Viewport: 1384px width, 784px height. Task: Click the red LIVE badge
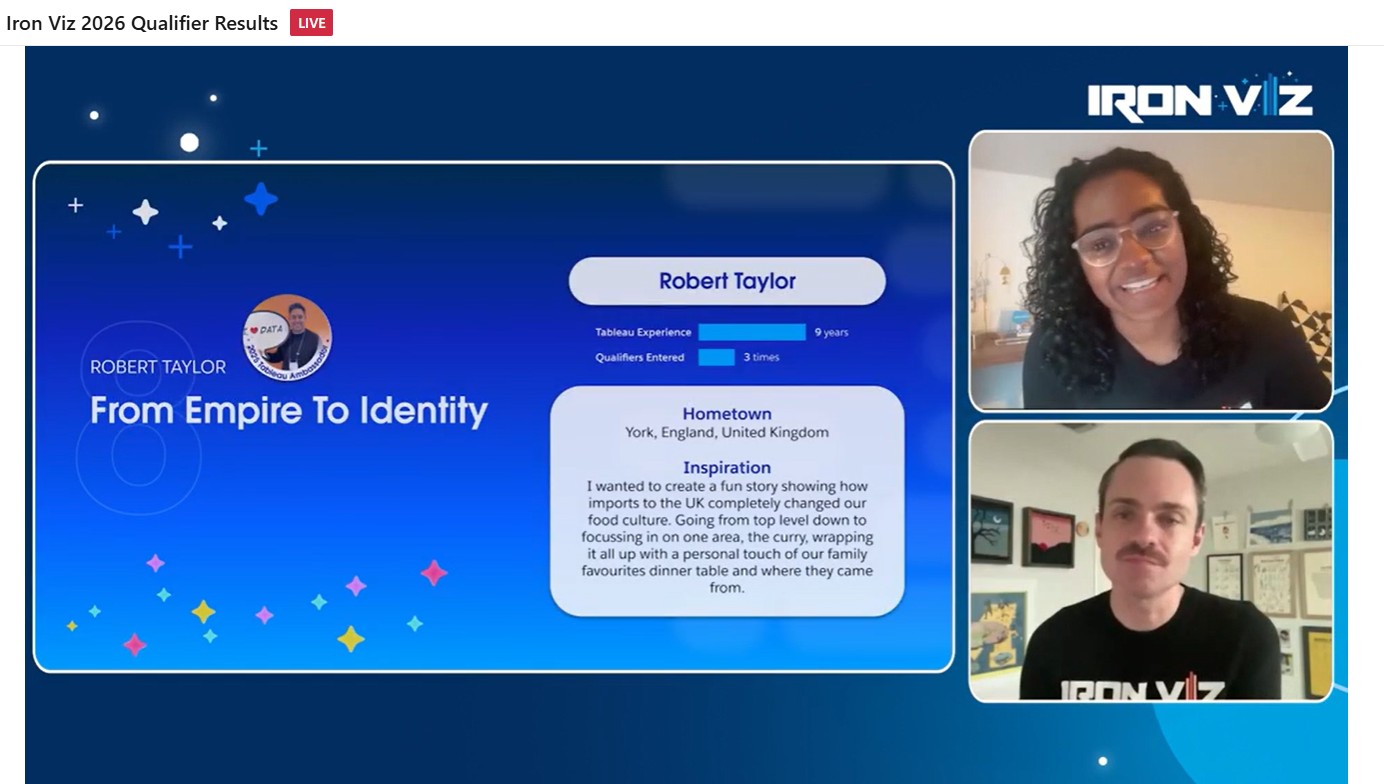(311, 23)
